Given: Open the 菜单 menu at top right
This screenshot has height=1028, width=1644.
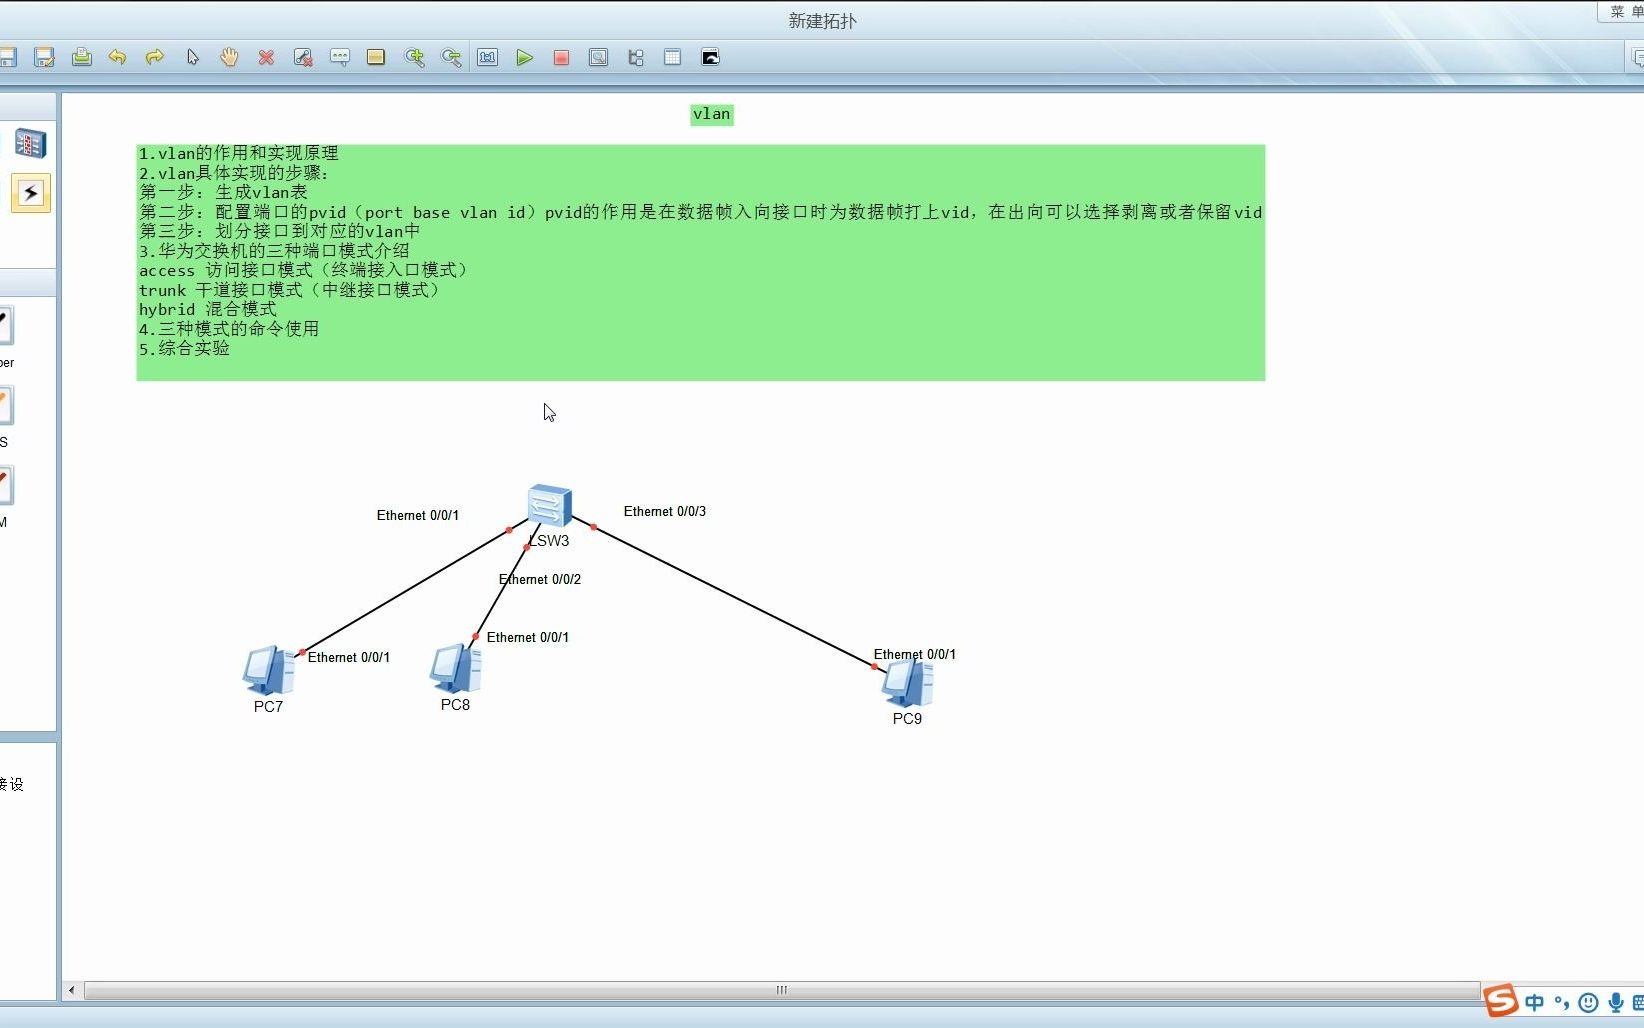Looking at the screenshot, I should (1626, 12).
